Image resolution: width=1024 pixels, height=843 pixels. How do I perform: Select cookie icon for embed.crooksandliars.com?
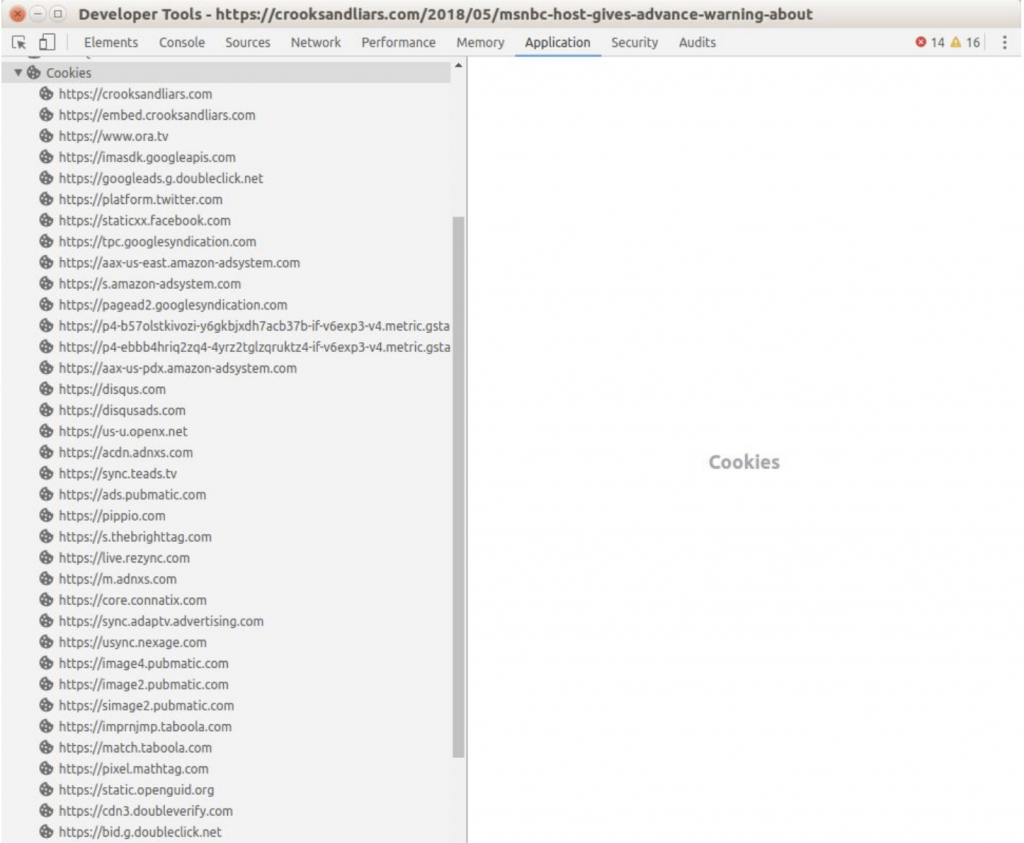click(46, 115)
